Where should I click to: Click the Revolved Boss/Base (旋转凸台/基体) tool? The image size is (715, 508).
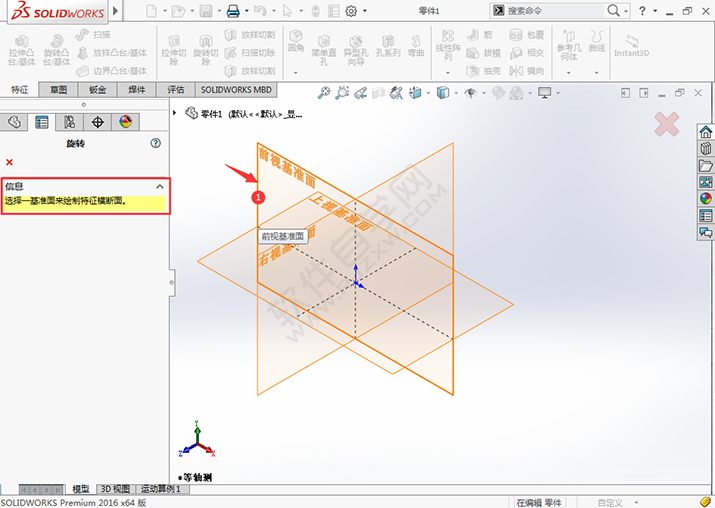tap(57, 50)
